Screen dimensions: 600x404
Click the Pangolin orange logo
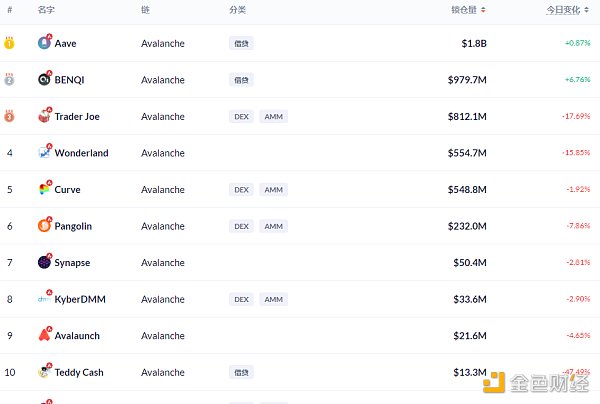coord(44,226)
